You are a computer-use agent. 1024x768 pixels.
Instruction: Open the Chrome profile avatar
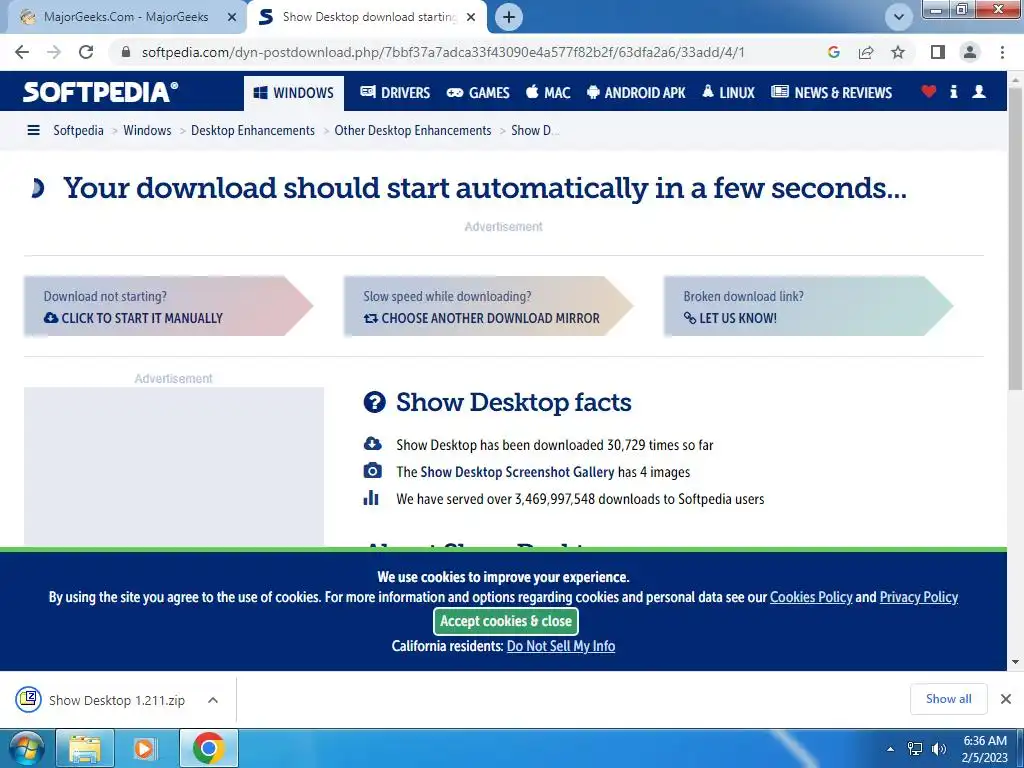point(970,52)
